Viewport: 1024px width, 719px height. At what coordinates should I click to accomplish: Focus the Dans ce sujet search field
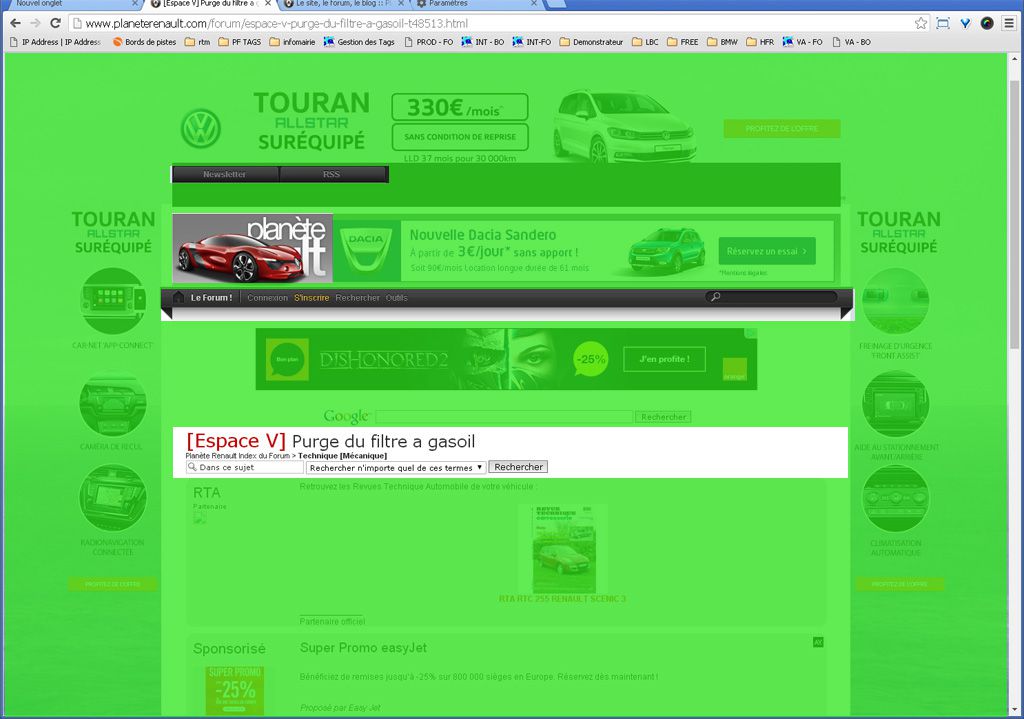(x=246, y=468)
